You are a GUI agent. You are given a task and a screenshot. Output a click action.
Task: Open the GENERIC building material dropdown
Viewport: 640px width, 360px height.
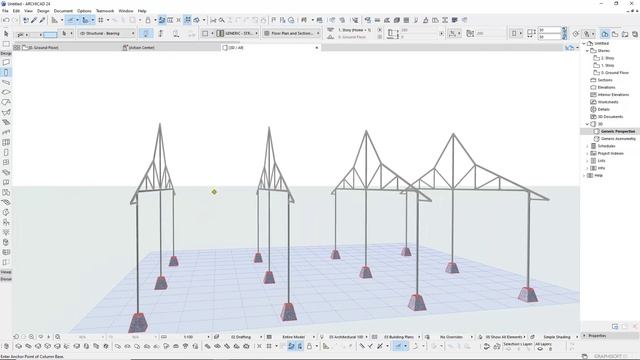point(238,33)
